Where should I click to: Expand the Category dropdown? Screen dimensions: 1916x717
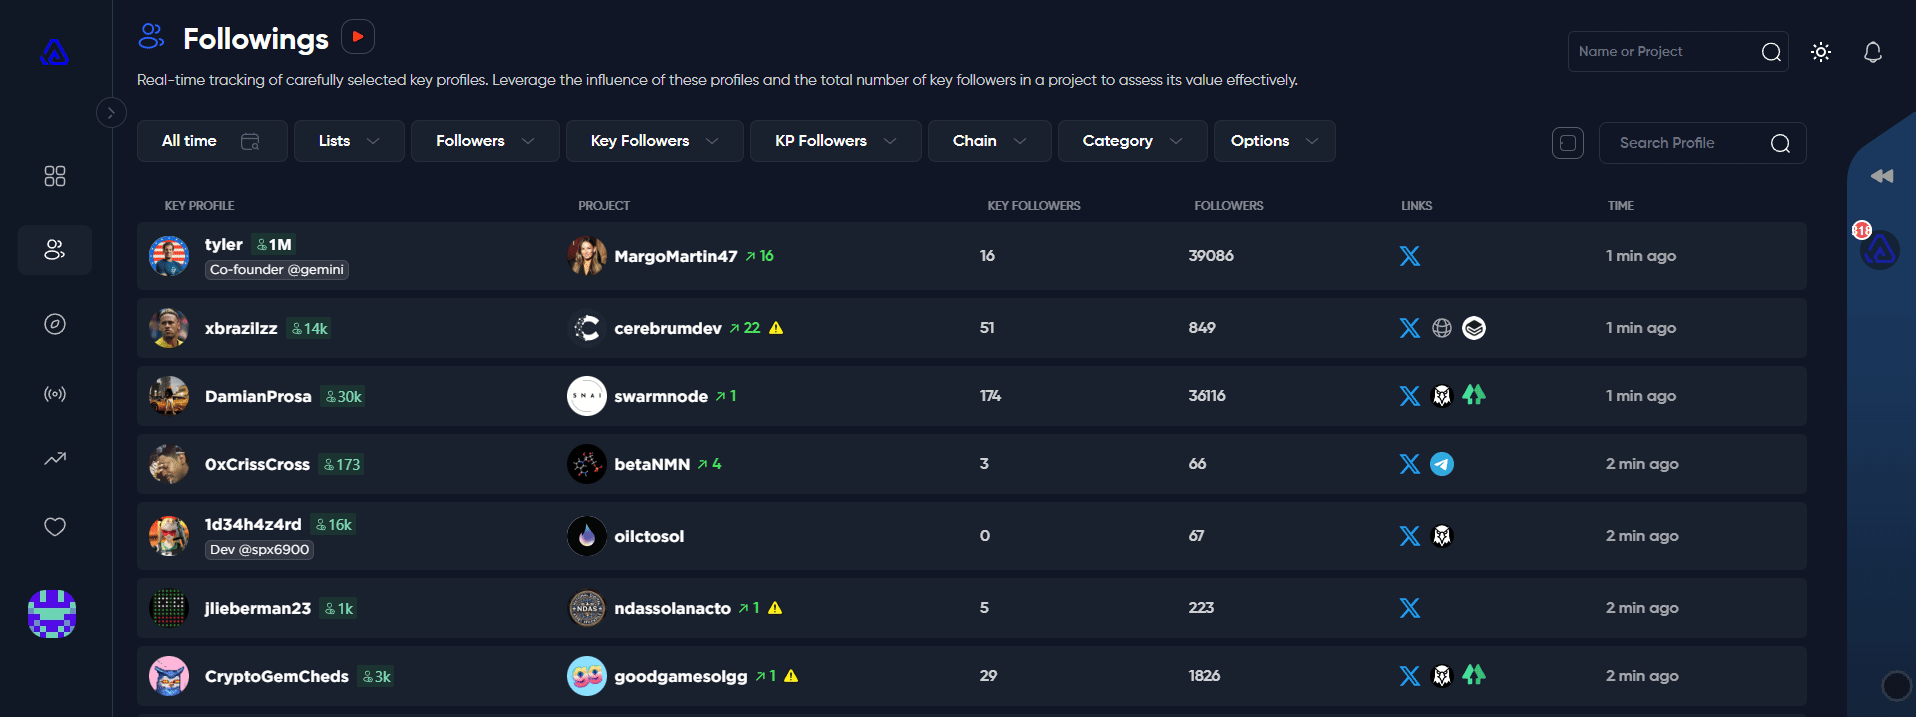[1132, 141]
